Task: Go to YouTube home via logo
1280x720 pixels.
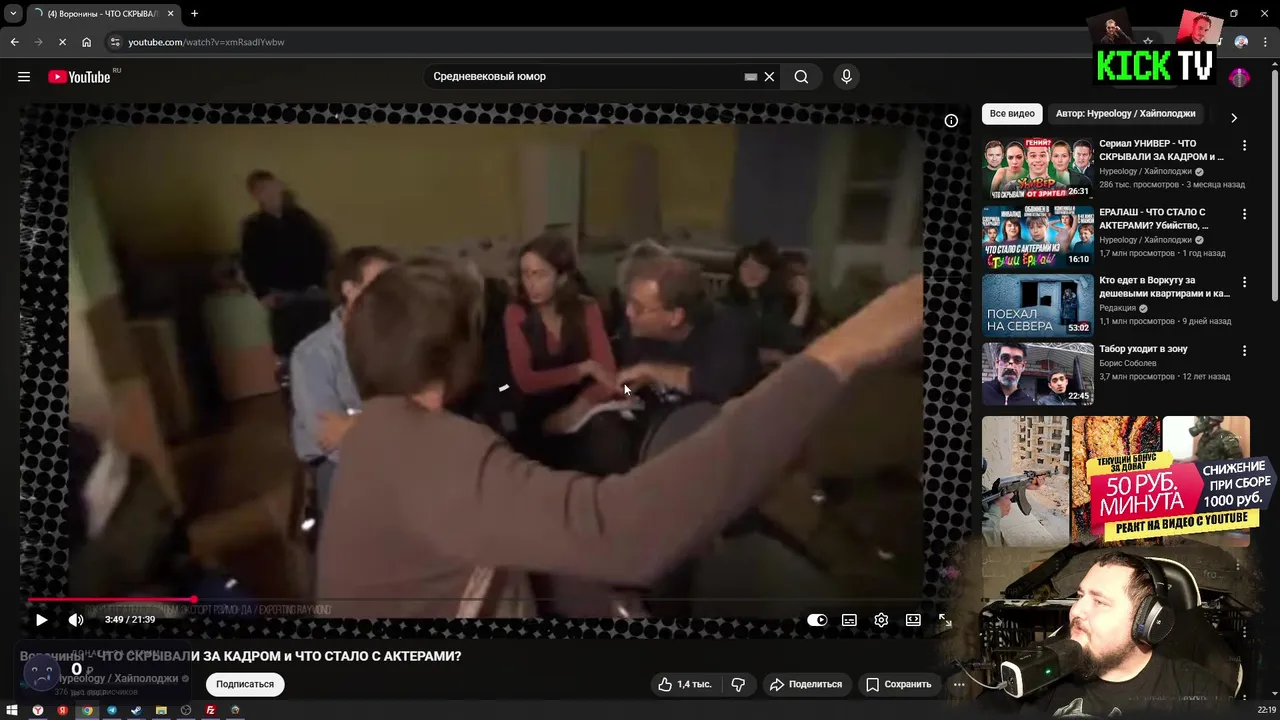Action: (79, 77)
